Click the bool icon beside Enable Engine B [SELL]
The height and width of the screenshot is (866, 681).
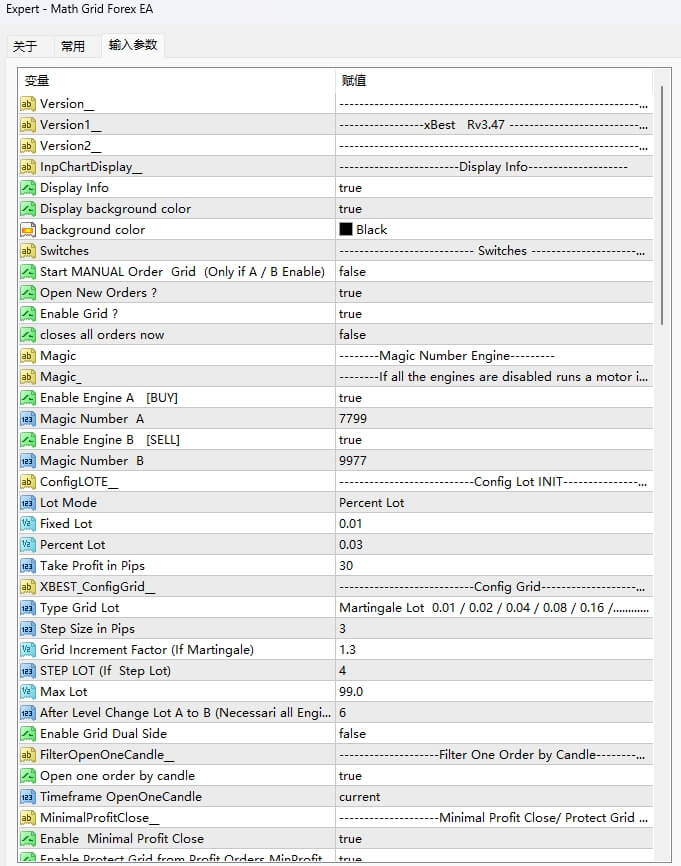[27, 440]
